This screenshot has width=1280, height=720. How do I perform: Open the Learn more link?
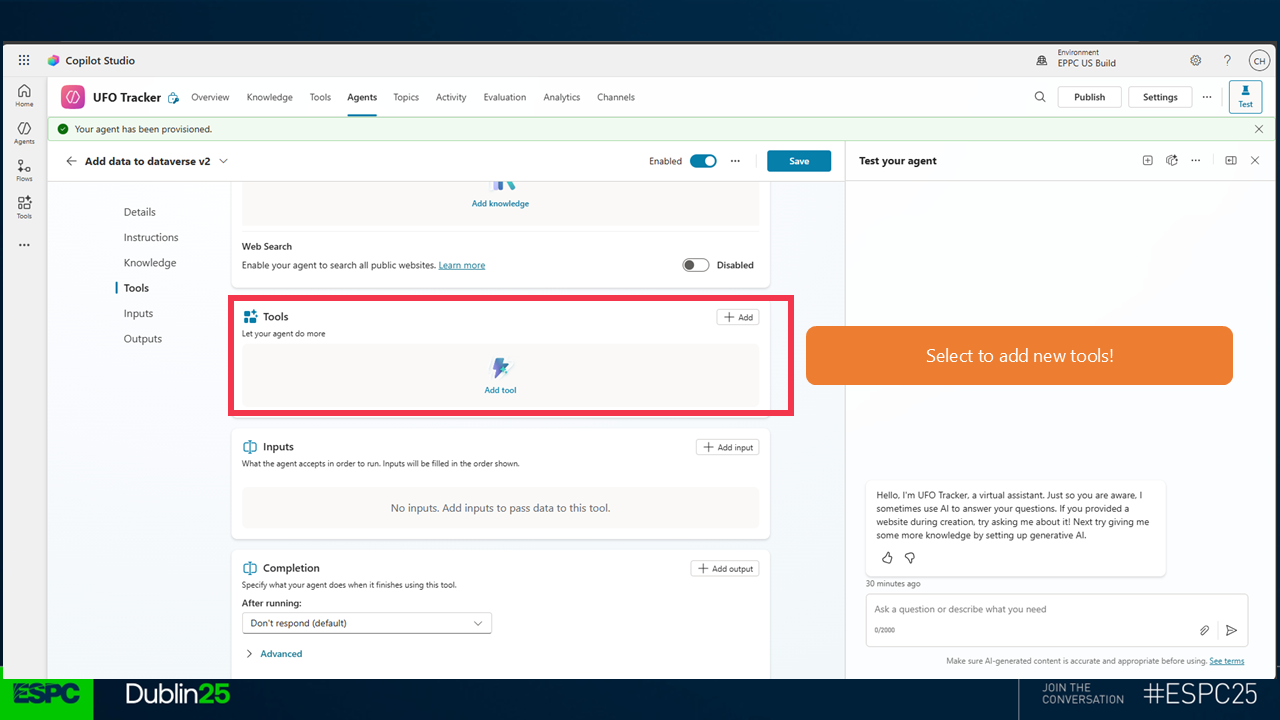pyautogui.click(x=461, y=265)
